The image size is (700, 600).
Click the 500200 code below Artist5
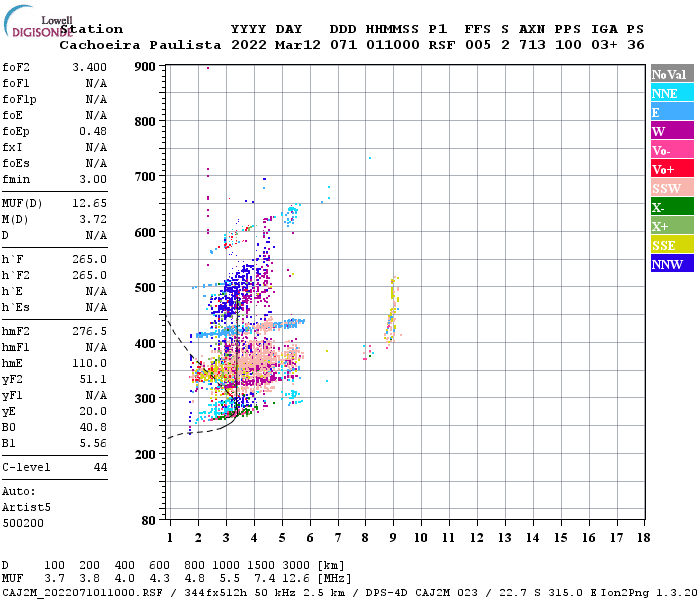tap(23, 523)
